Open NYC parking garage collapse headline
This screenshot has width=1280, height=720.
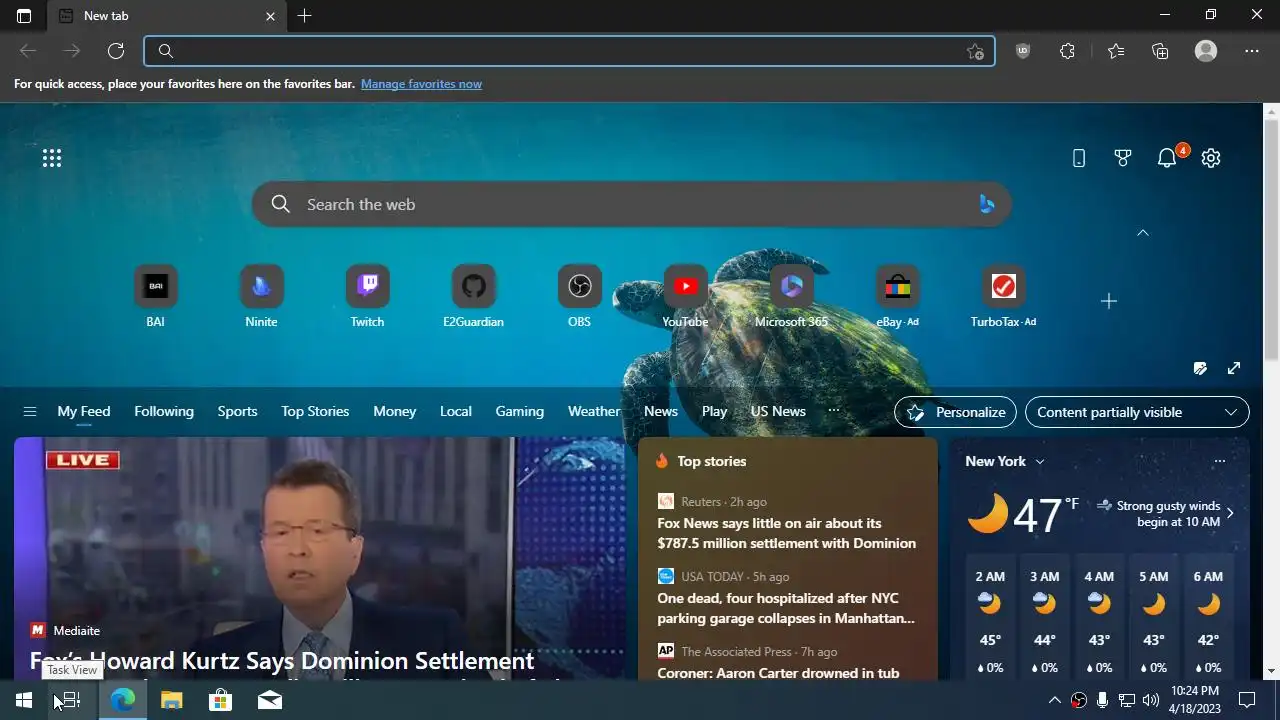click(786, 608)
